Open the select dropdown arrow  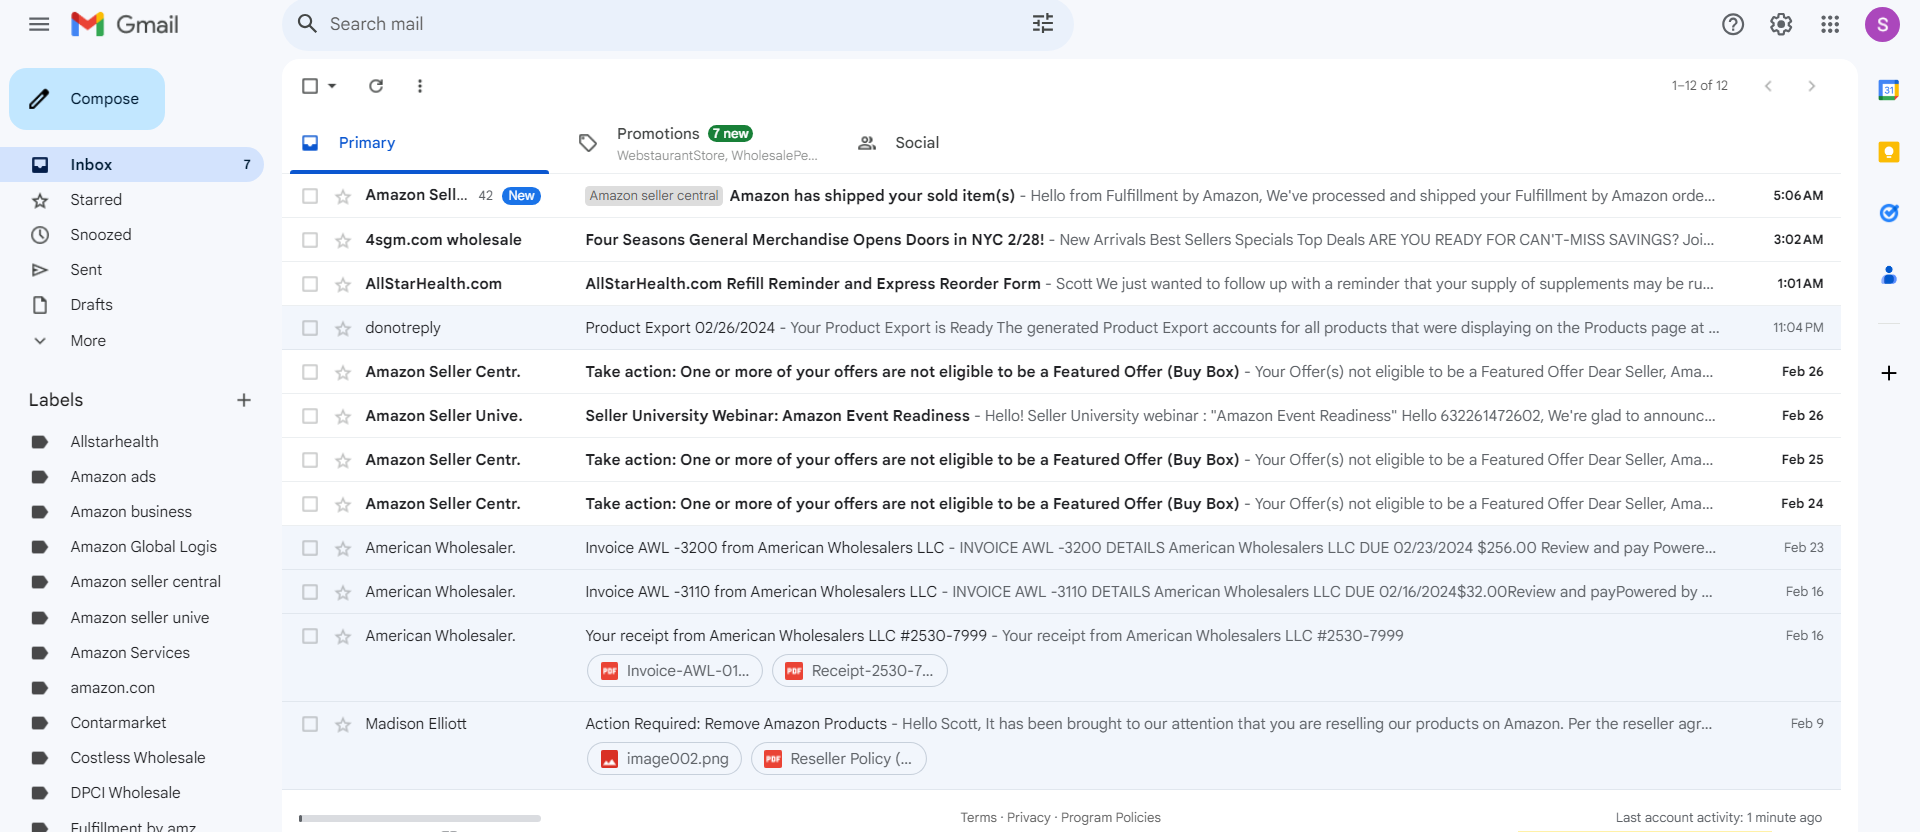click(x=332, y=86)
